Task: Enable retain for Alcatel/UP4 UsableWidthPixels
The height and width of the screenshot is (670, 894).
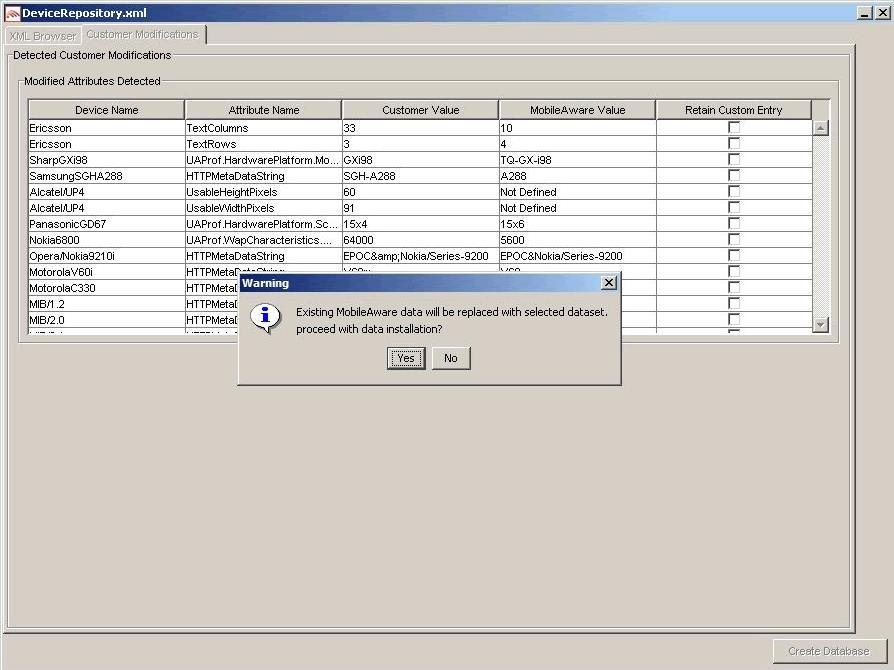Action: 734,207
